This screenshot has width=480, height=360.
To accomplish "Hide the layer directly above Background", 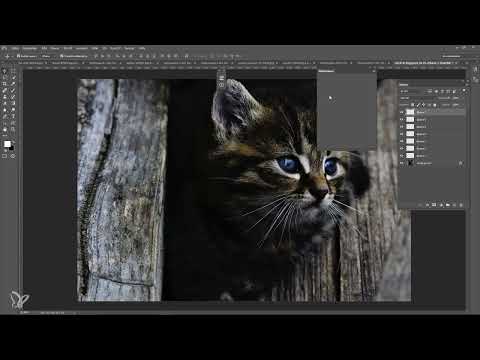I will (x=402, y=156).
